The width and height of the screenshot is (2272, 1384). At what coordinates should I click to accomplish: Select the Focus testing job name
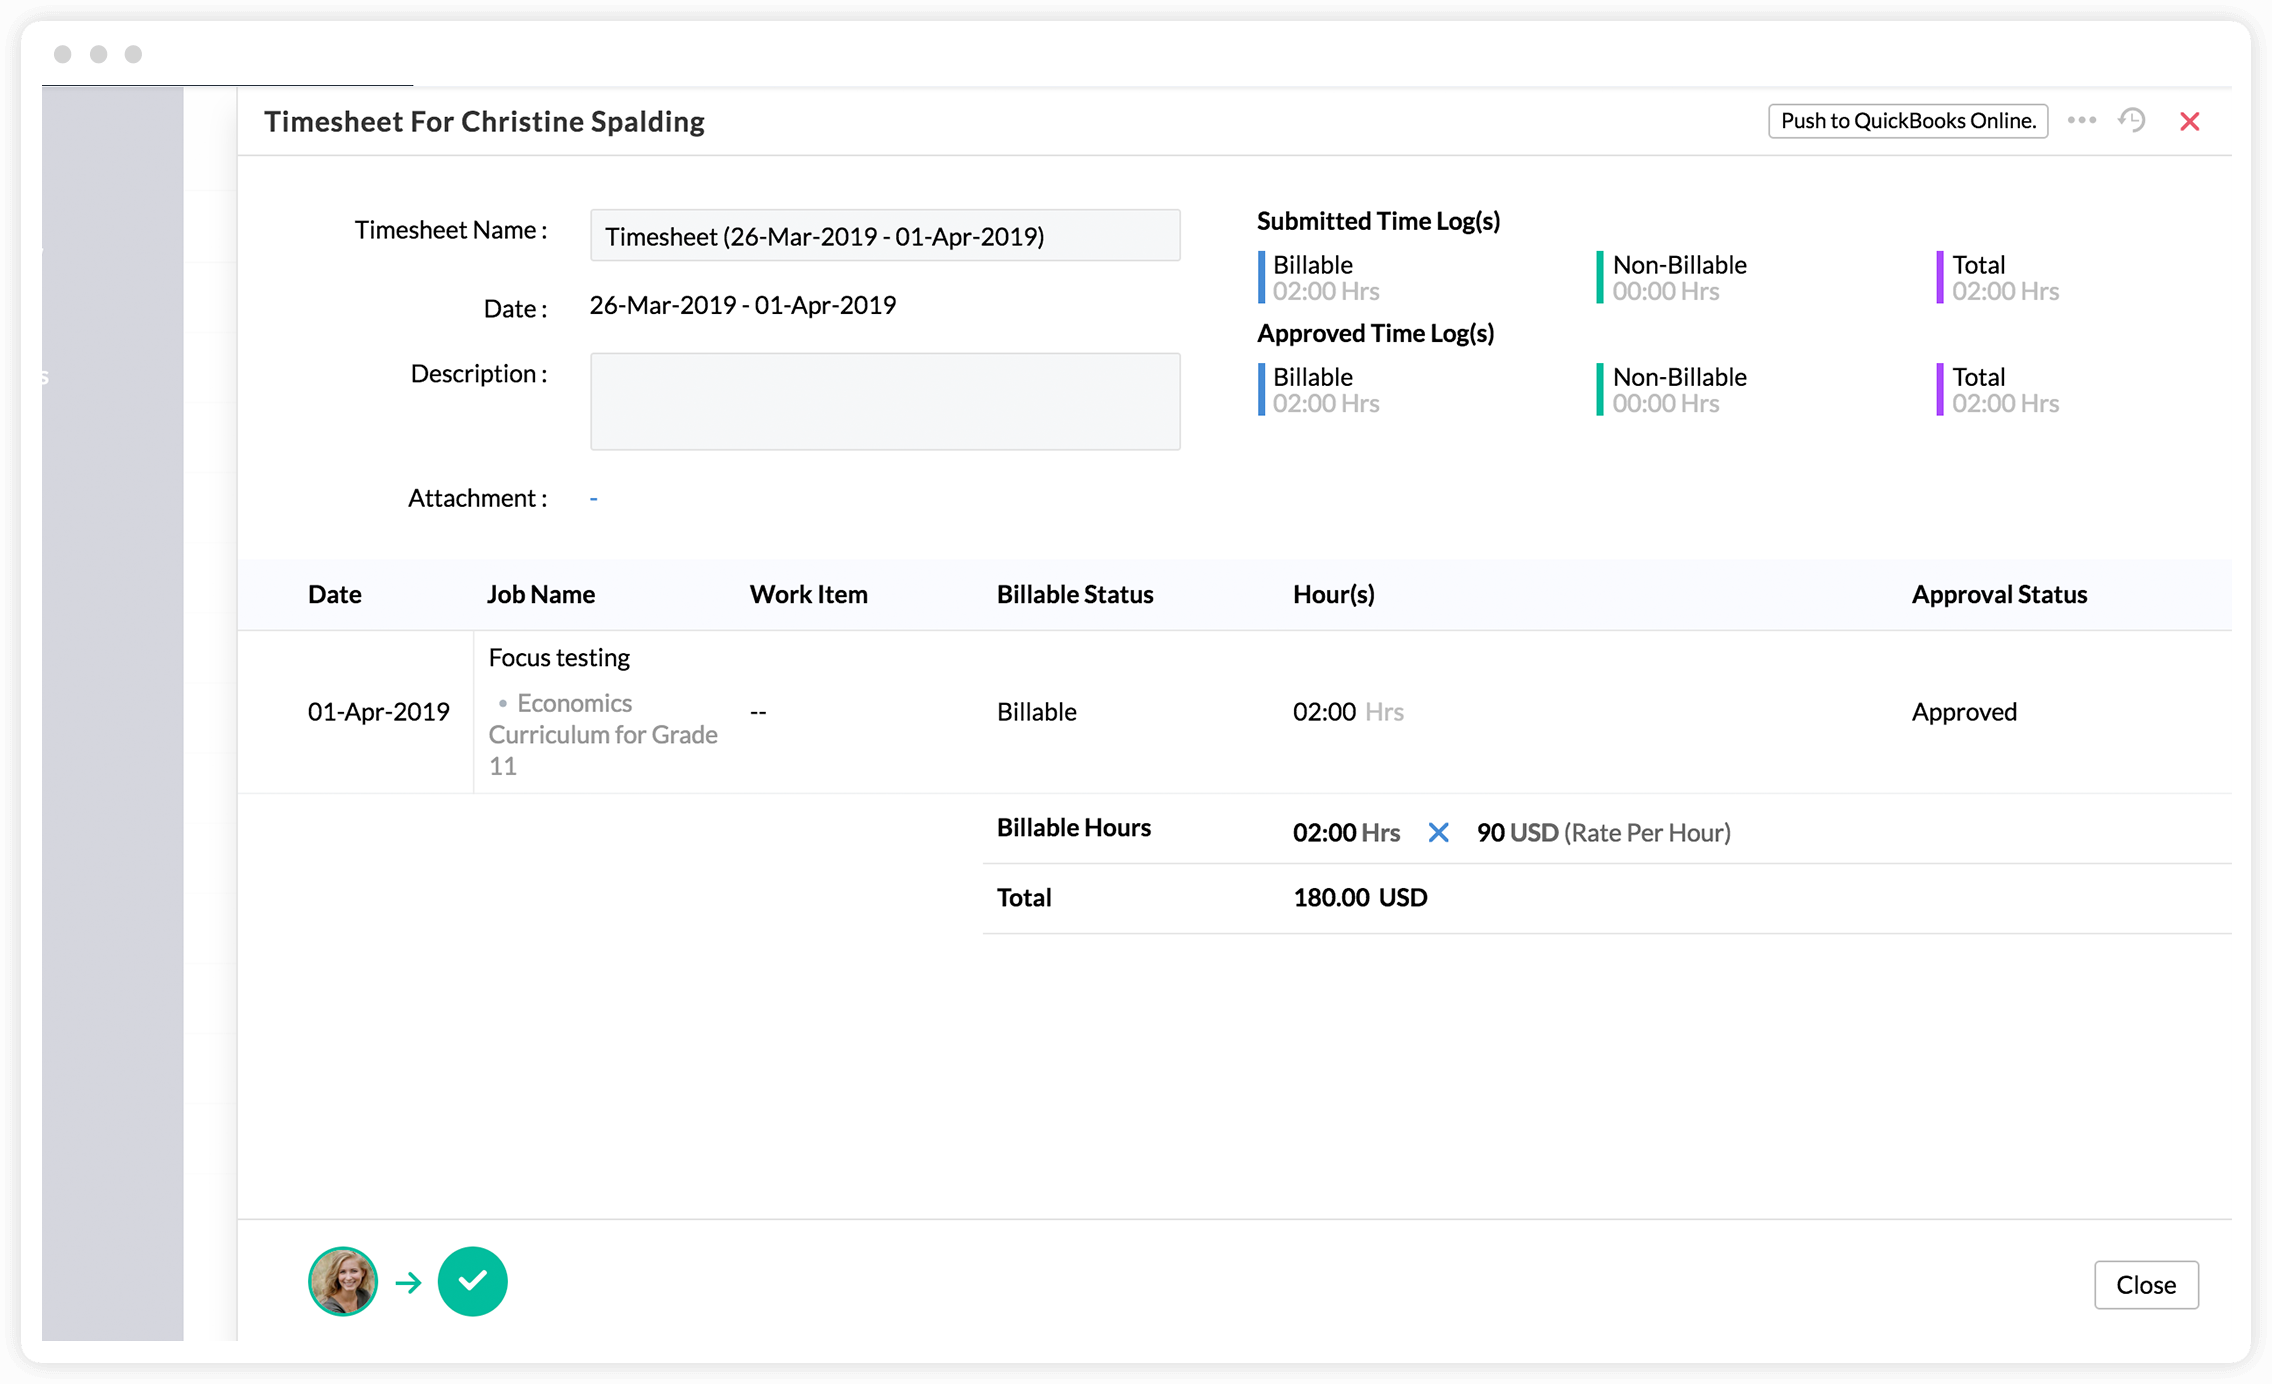pos(559,658)
